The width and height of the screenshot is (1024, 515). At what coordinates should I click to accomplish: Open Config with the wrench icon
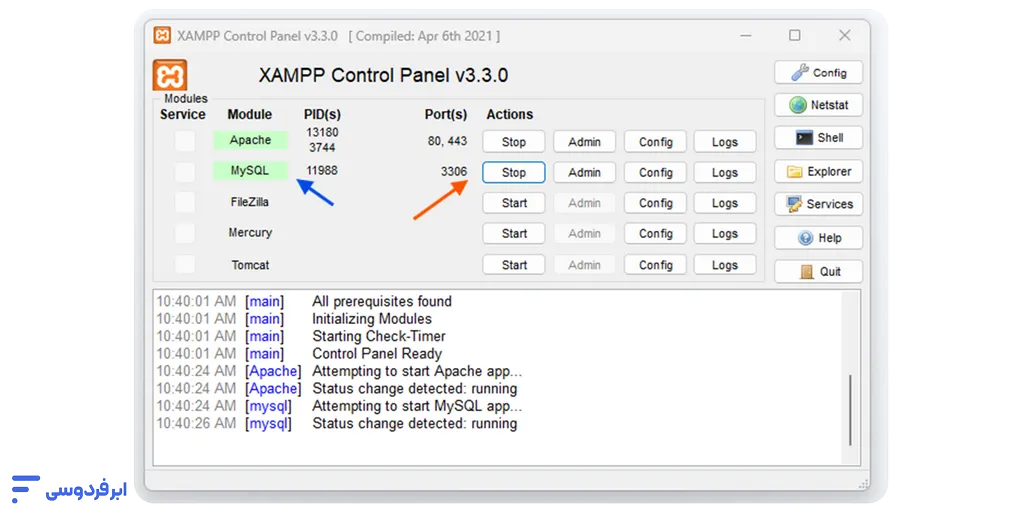tap(818, 72)
